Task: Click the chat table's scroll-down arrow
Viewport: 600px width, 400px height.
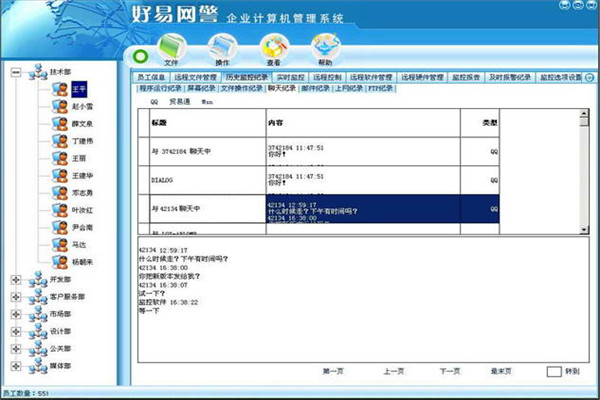Action: 584,230
